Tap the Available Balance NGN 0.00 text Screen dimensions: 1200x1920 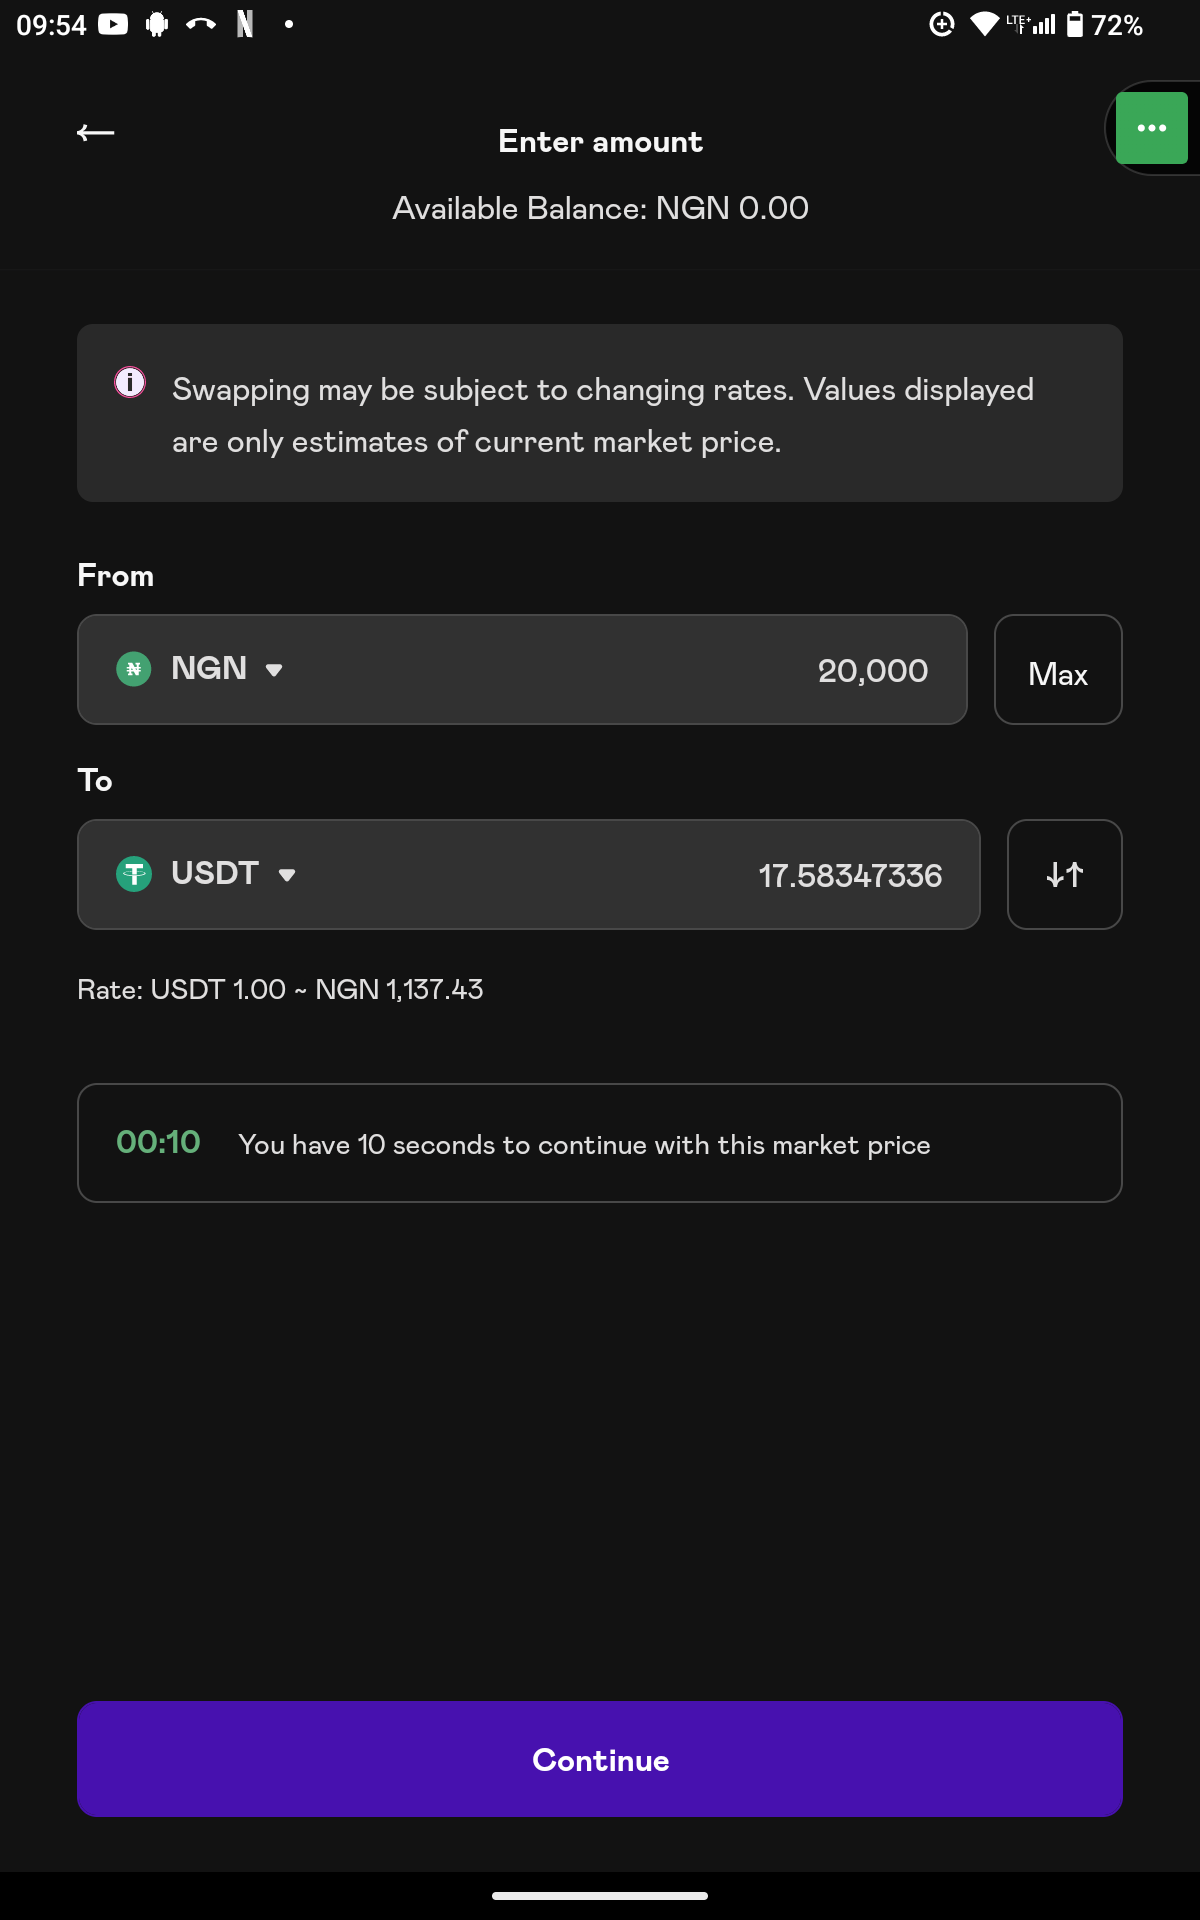(x=600, y=208)
